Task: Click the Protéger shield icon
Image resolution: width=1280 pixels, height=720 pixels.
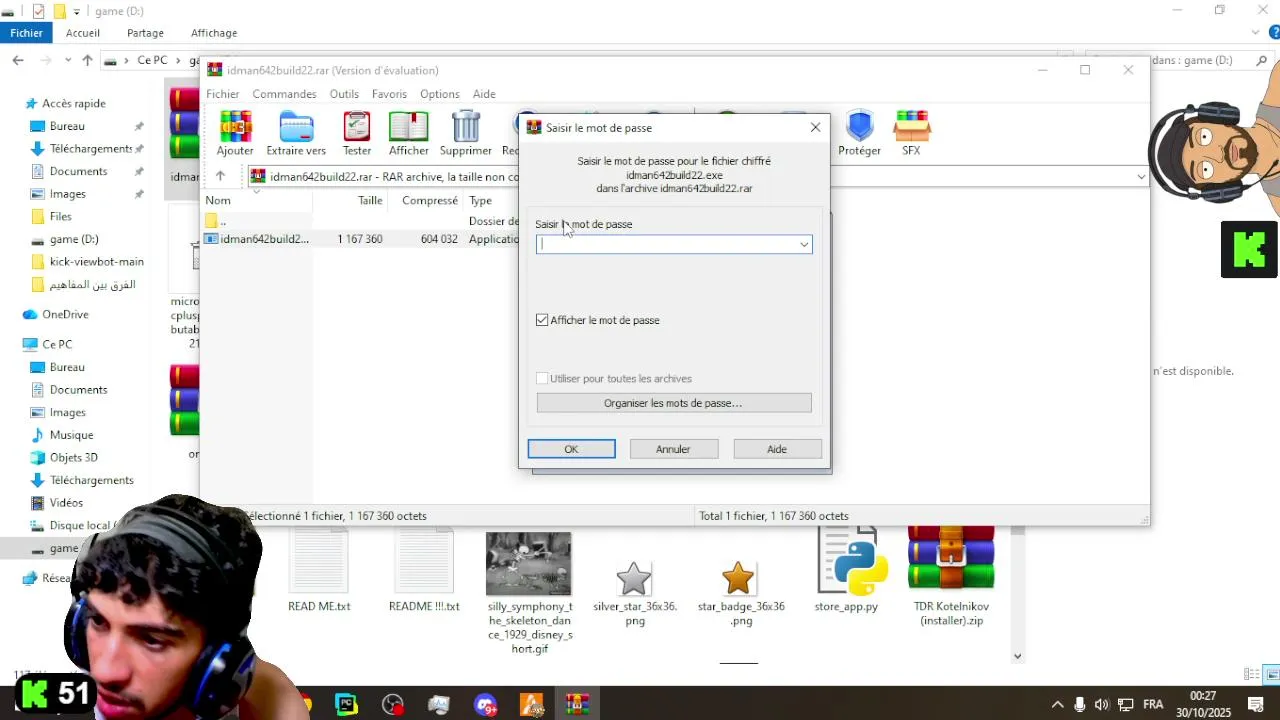Action: [x=860, y=133]
